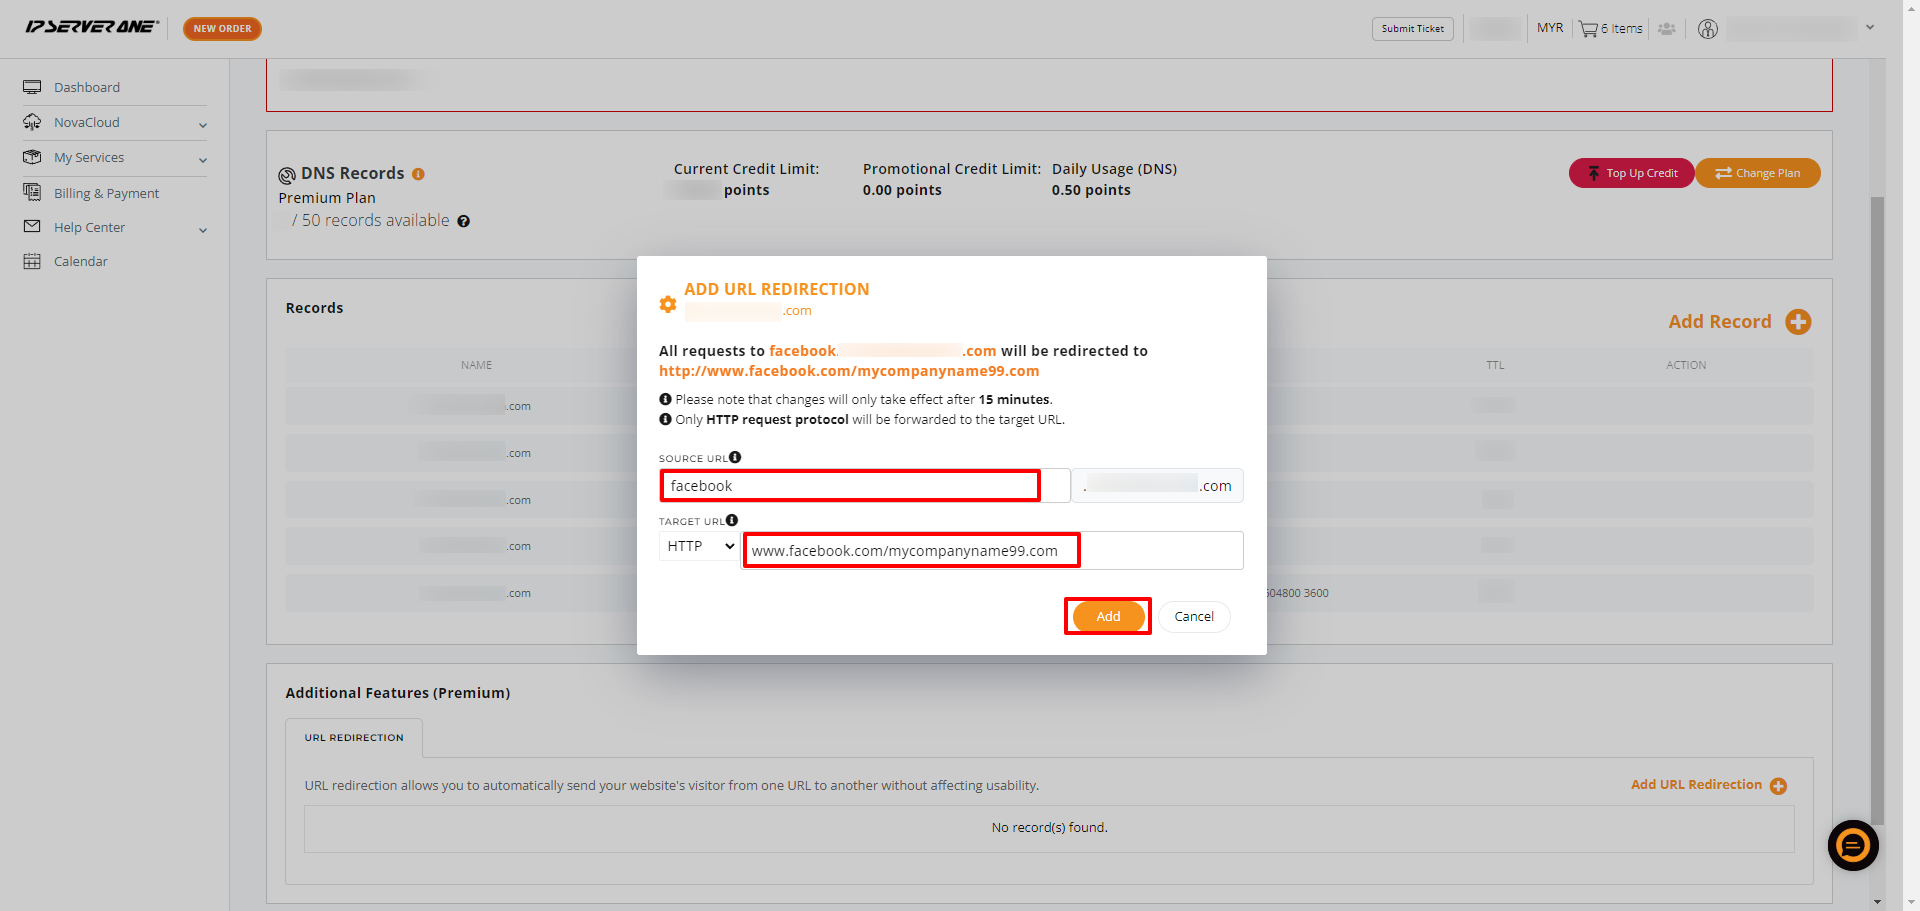Image resolution: width=1920 pixels, height=911 pixels.
Task: Click the Add Record label
Action: pos(1719,322)
